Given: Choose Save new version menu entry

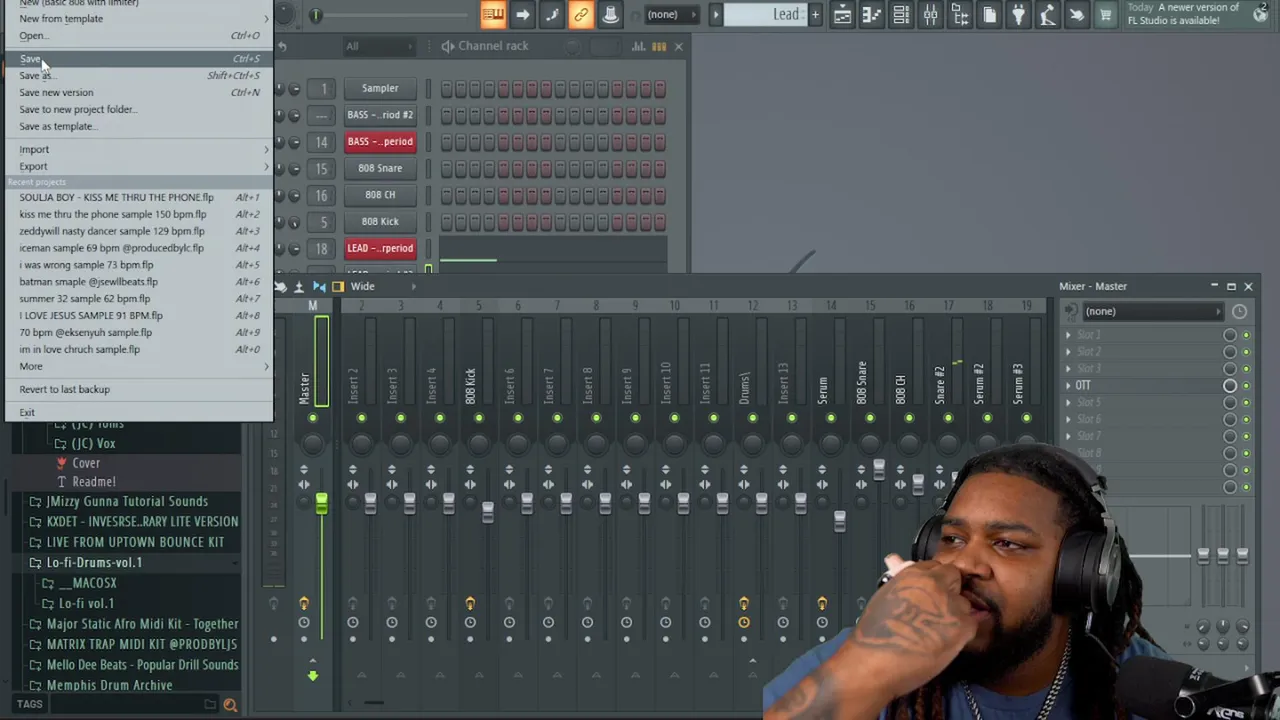Looking at the screenshot, I should pyautogui.click(x=137, y=93).
